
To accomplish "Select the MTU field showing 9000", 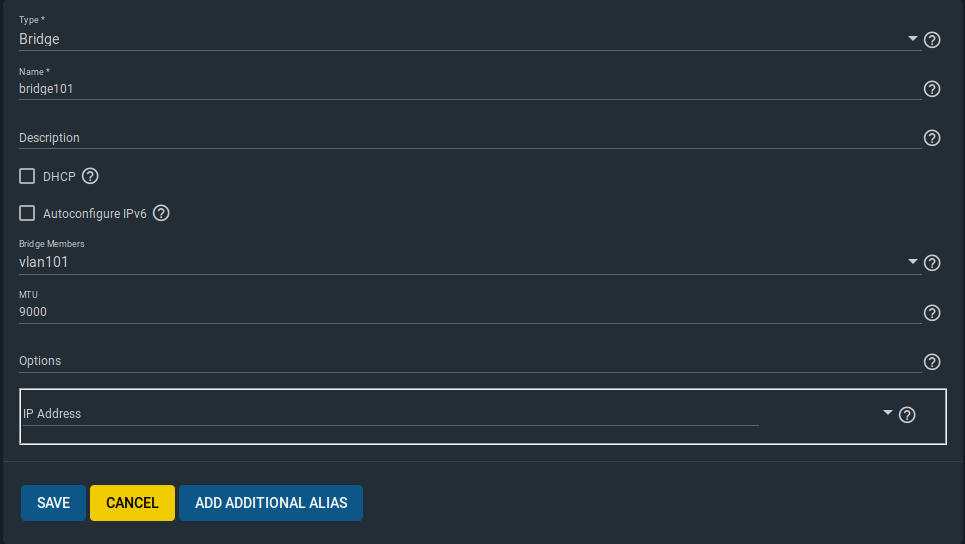I will coord(470,312).
